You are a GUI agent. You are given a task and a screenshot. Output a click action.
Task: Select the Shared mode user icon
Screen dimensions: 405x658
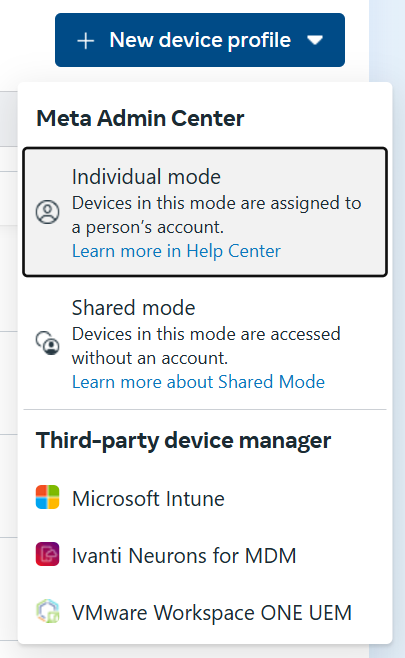[47, 343]
